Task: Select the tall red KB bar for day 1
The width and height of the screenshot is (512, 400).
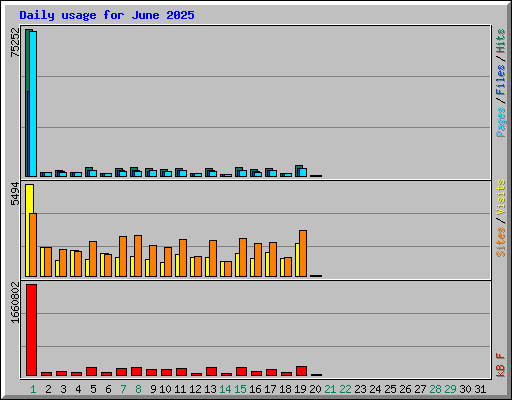Action: (31, 330)
